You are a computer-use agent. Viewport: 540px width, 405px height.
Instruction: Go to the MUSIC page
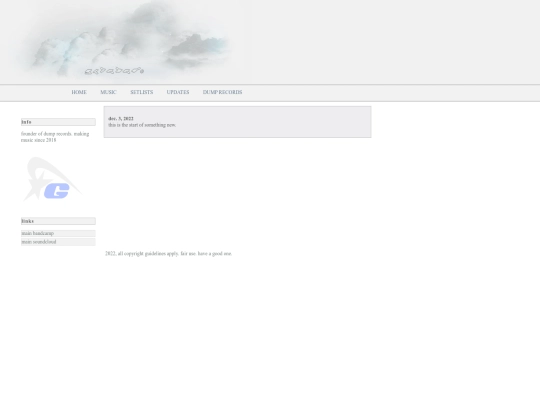[x=108, y=92]
